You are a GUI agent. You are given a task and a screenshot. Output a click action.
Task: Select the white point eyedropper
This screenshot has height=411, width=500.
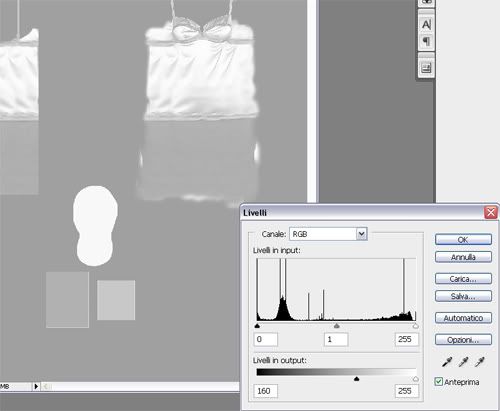pos(480,362)
